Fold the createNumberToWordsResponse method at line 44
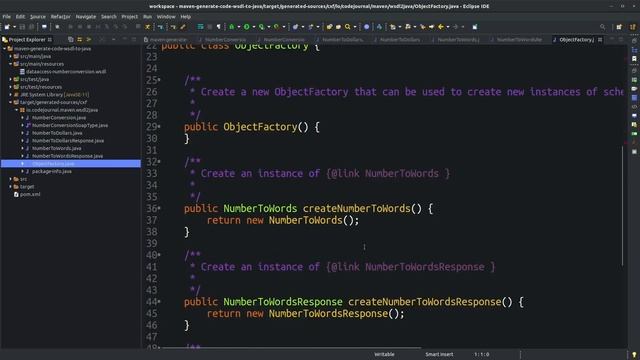The width and height of the screenshot is (640, 360). pyautogui.click(x=159, y=302)
